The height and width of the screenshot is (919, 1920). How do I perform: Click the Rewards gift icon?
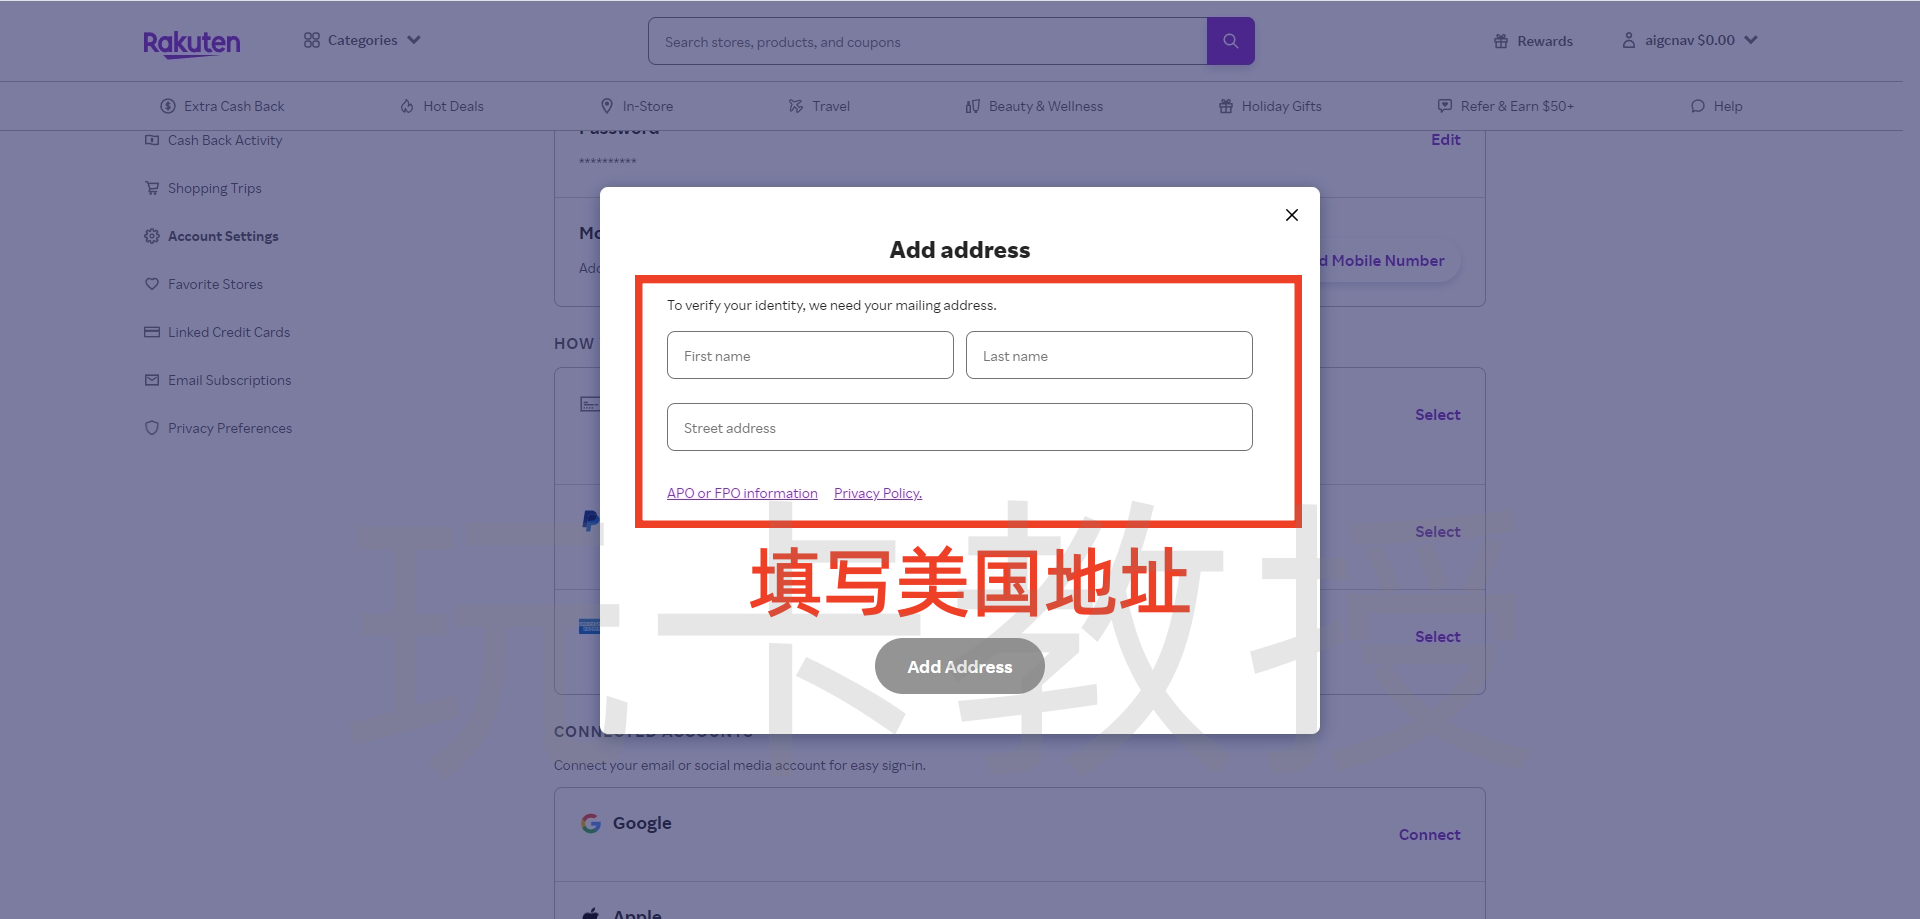click(x=1500, y=41)
